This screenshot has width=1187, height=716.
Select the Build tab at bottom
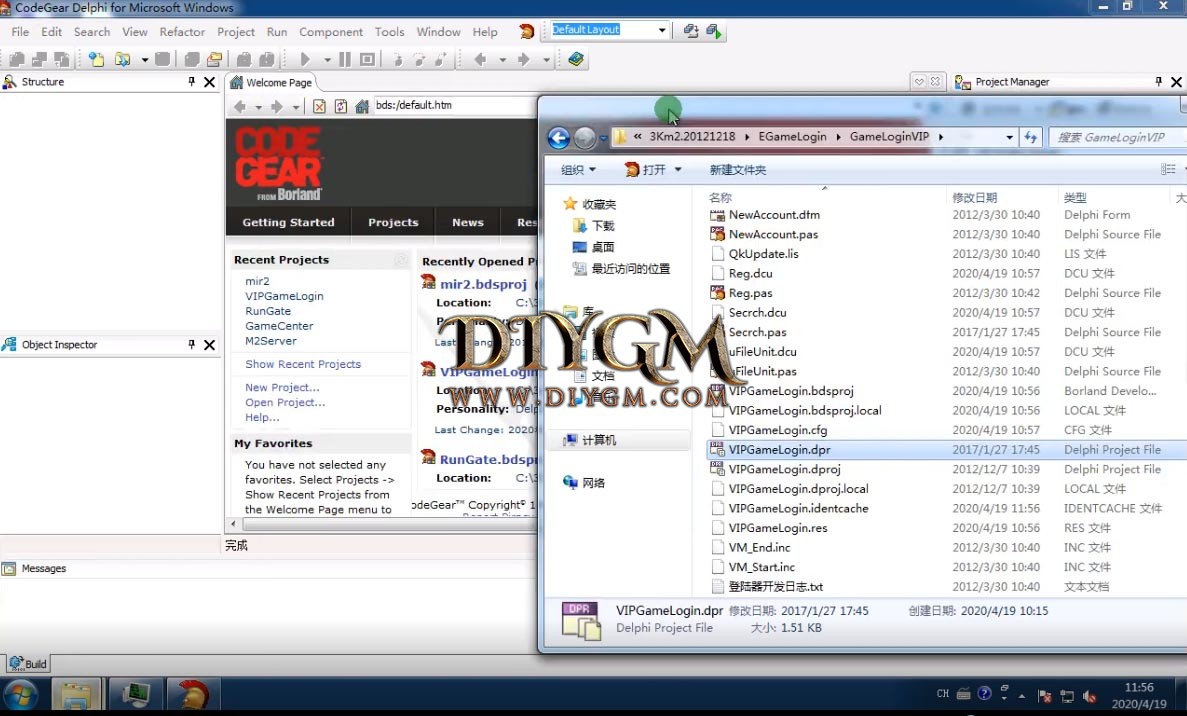click(28, 664)
